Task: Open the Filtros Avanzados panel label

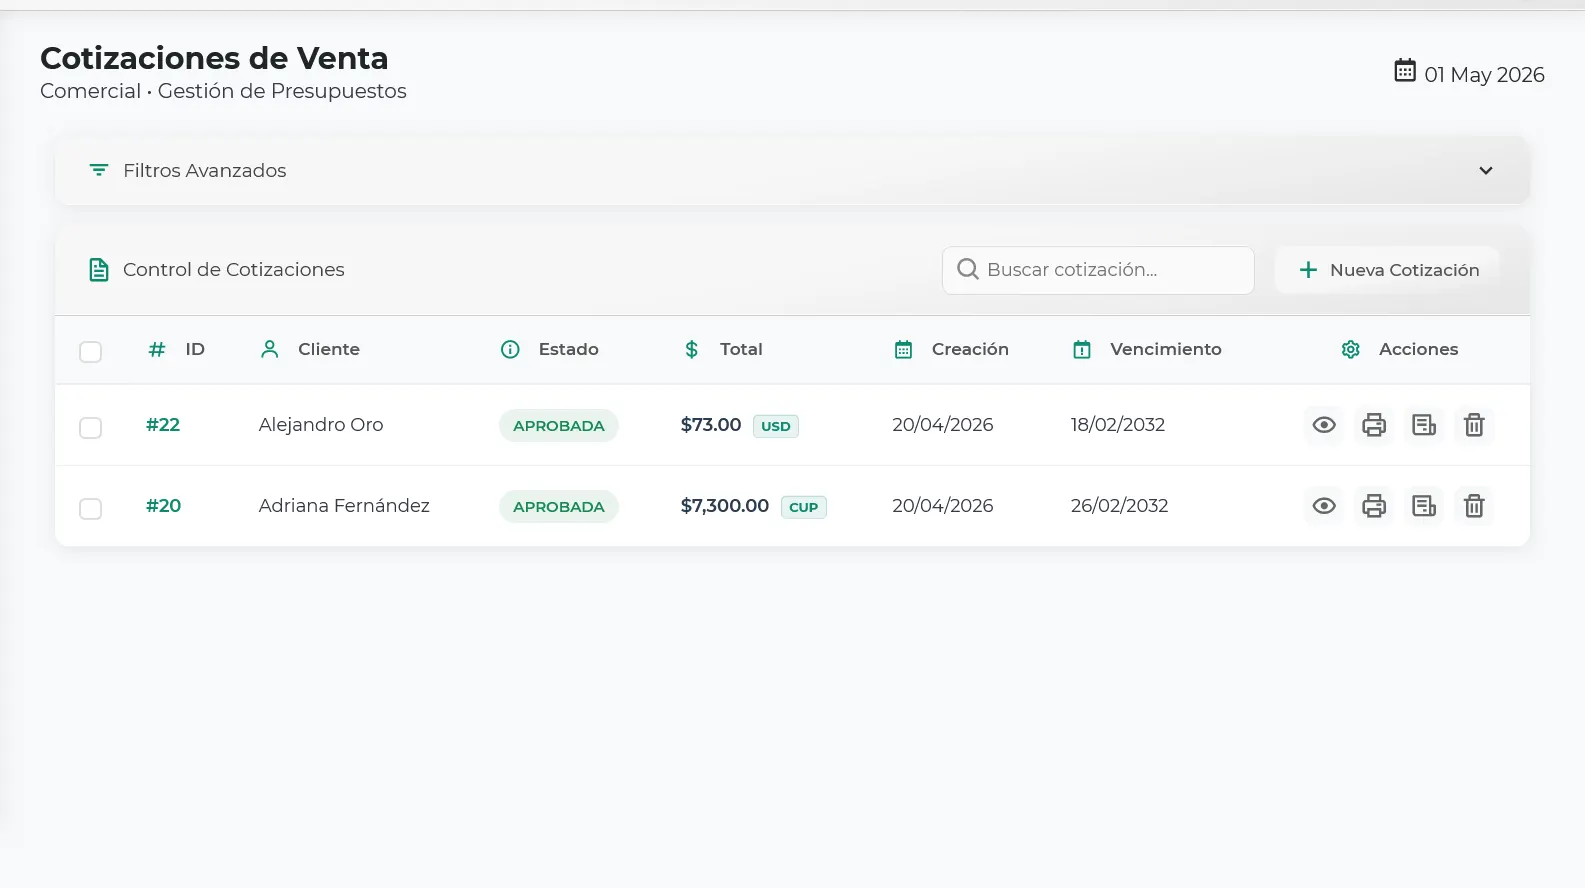Action: coord(204,170)
